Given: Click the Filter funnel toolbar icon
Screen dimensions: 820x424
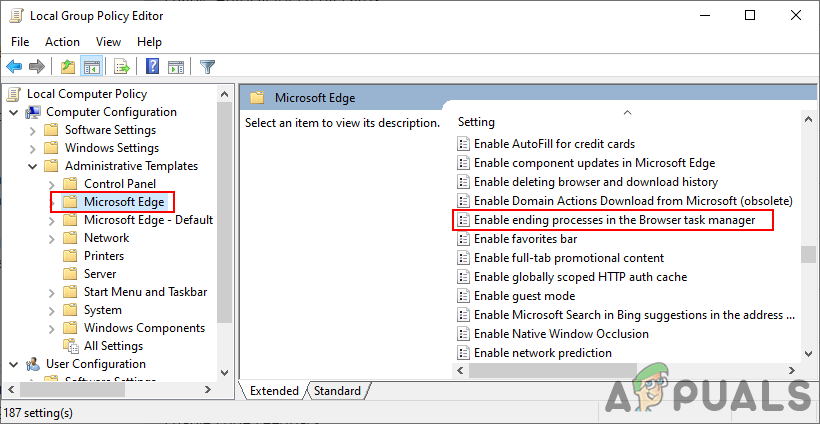Looking at the screenshot, I should 207,67.
